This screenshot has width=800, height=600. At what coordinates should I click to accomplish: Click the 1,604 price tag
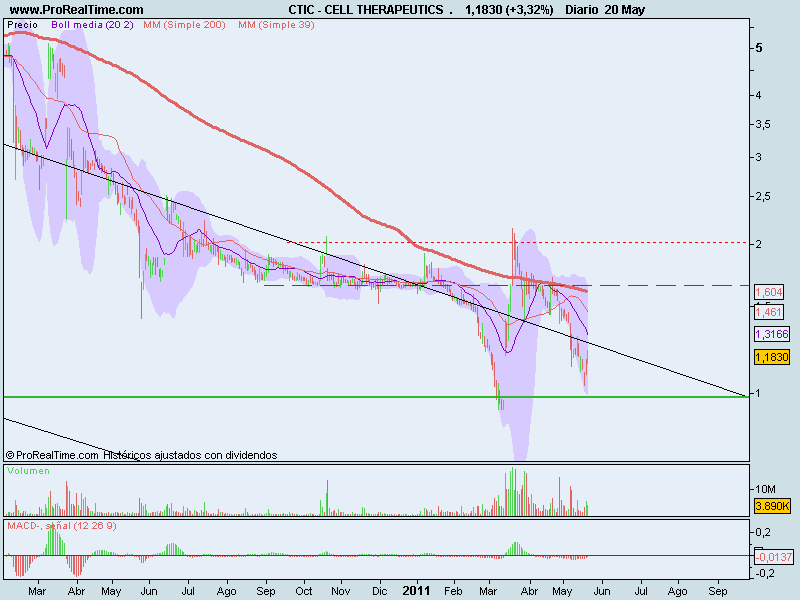tap(769, 292)
